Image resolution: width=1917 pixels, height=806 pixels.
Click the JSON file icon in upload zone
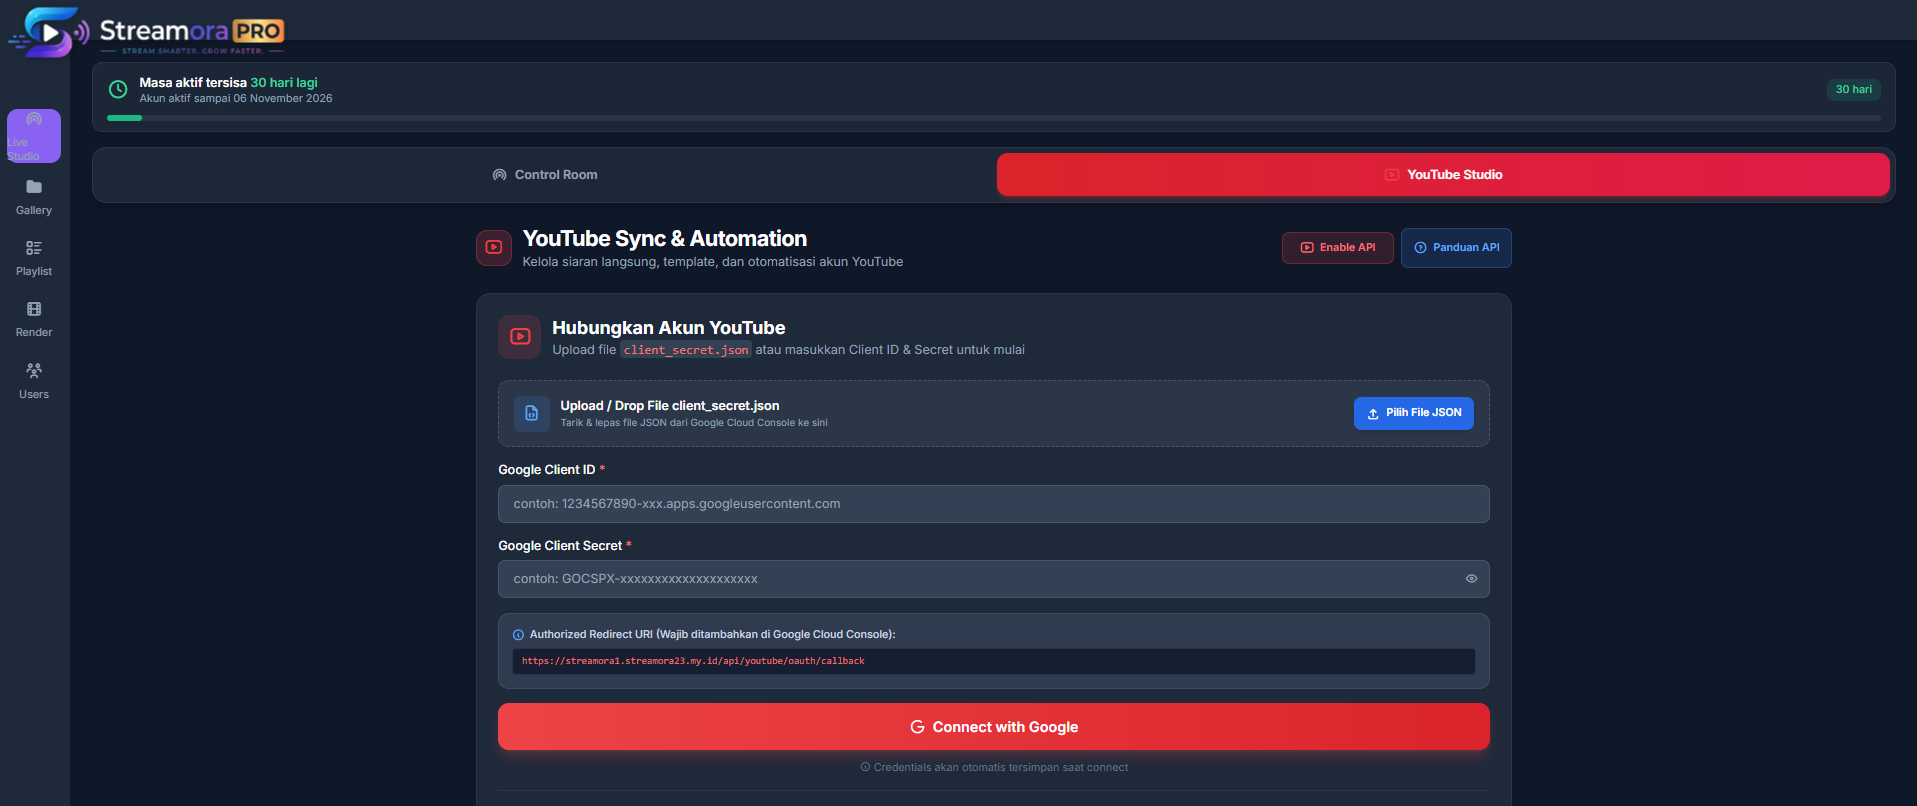click(532, 413)
